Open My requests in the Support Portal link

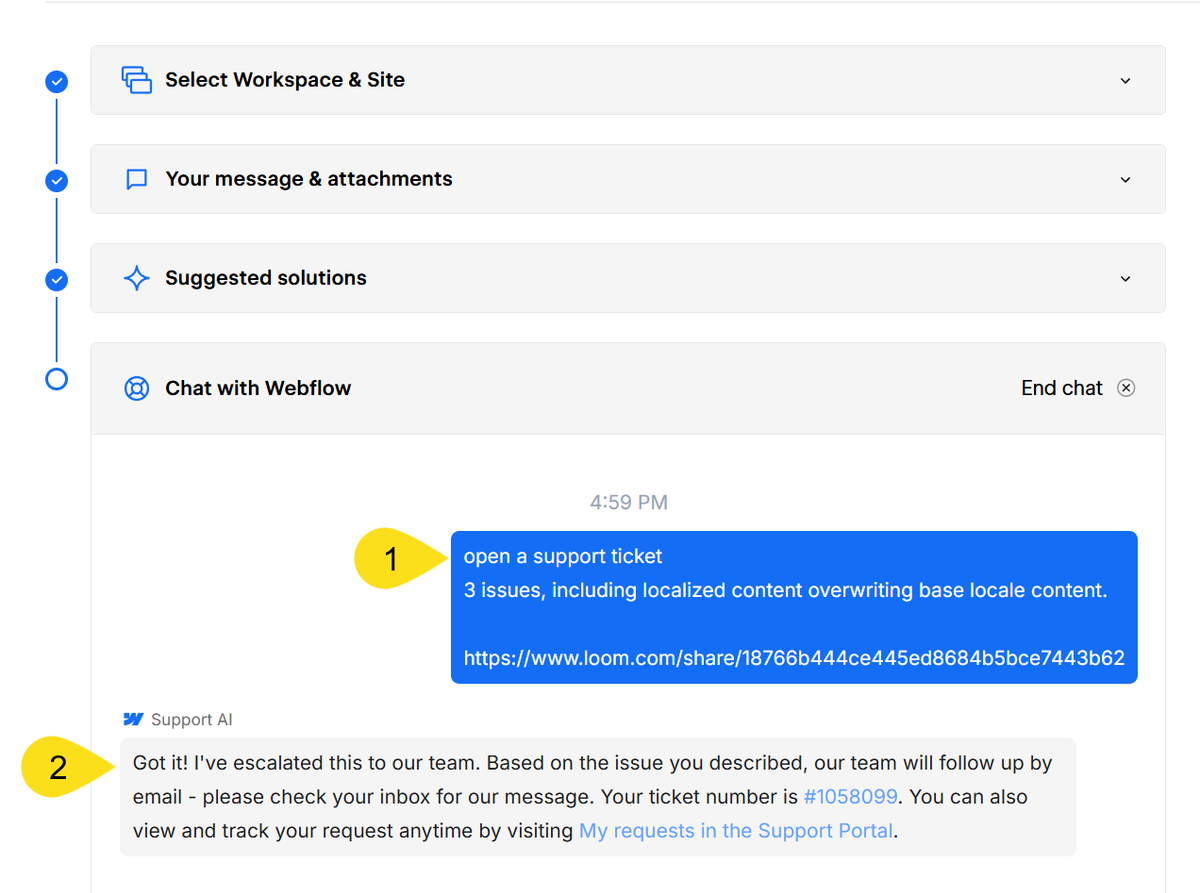pos(736,831)
